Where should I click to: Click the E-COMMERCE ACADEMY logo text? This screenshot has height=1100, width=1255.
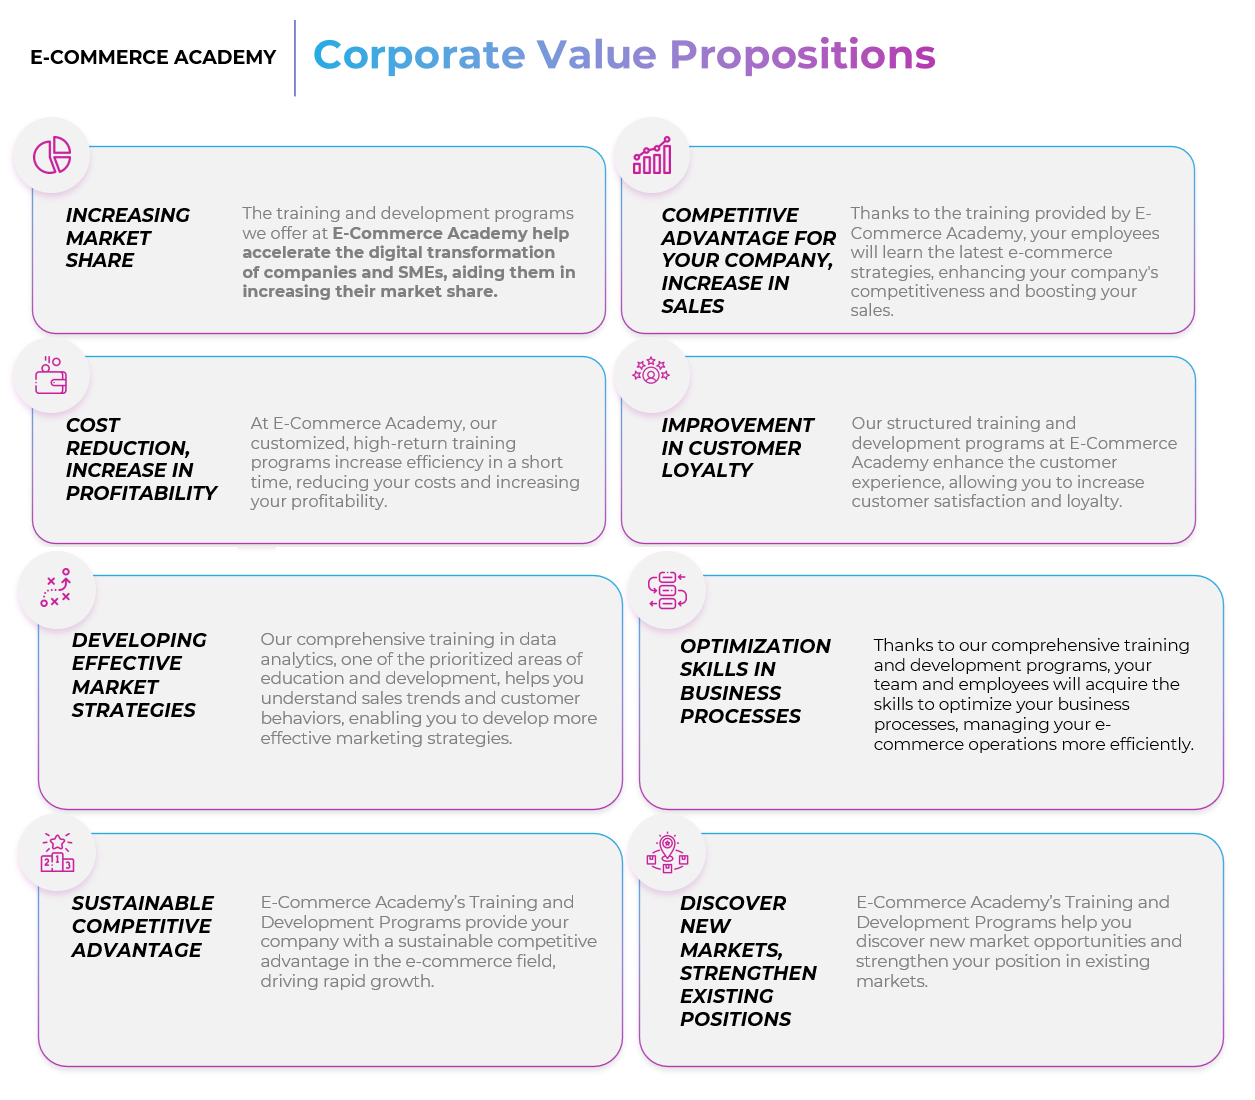153,58
